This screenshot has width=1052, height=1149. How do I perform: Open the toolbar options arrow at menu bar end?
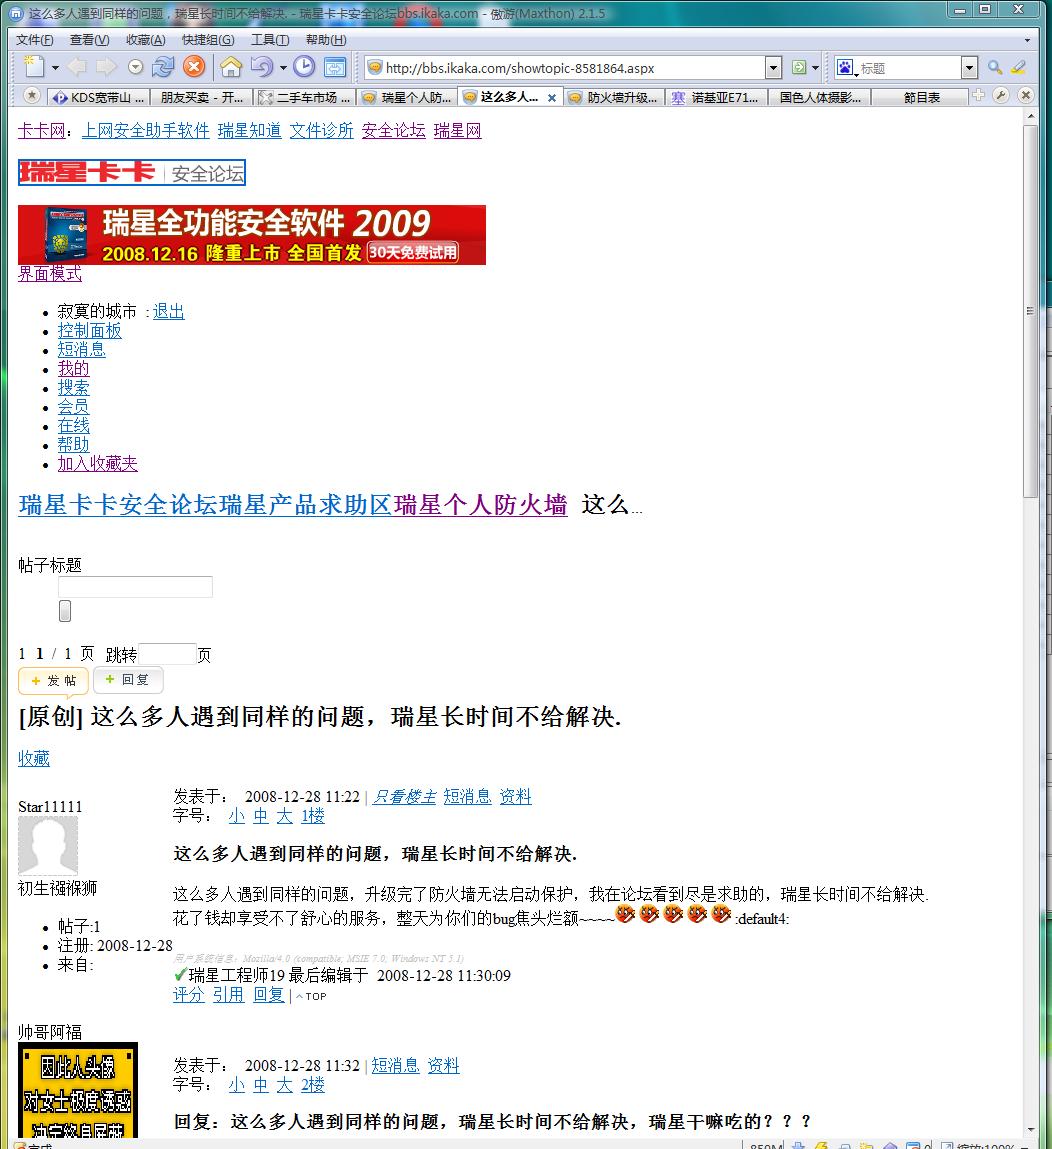point(1027,40)
